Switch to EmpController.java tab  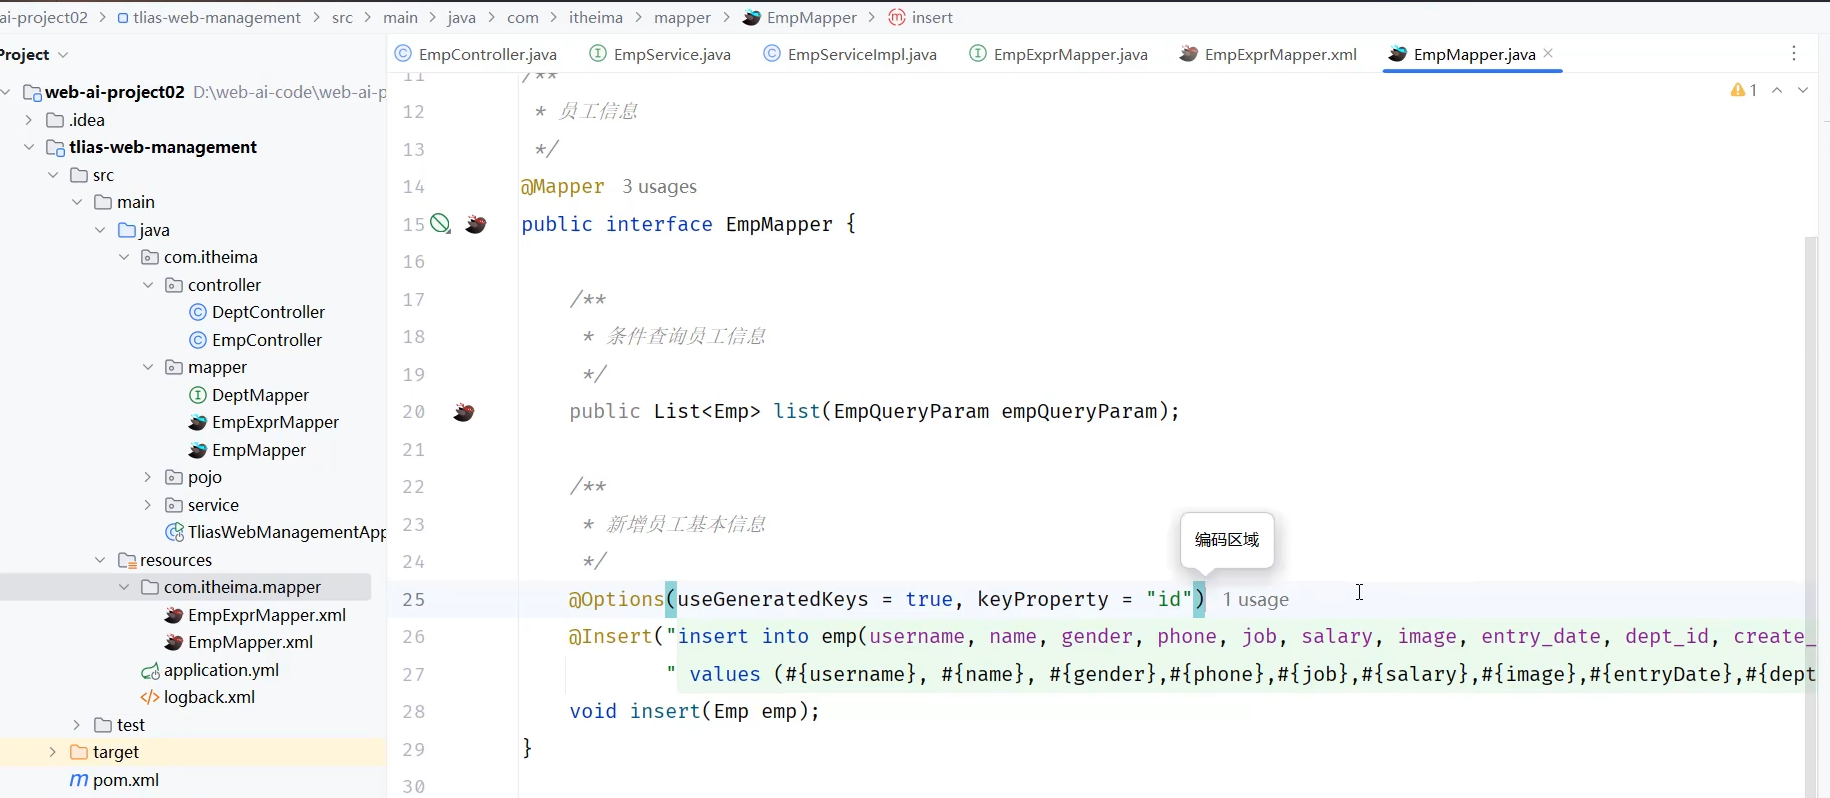pos(476,54)
